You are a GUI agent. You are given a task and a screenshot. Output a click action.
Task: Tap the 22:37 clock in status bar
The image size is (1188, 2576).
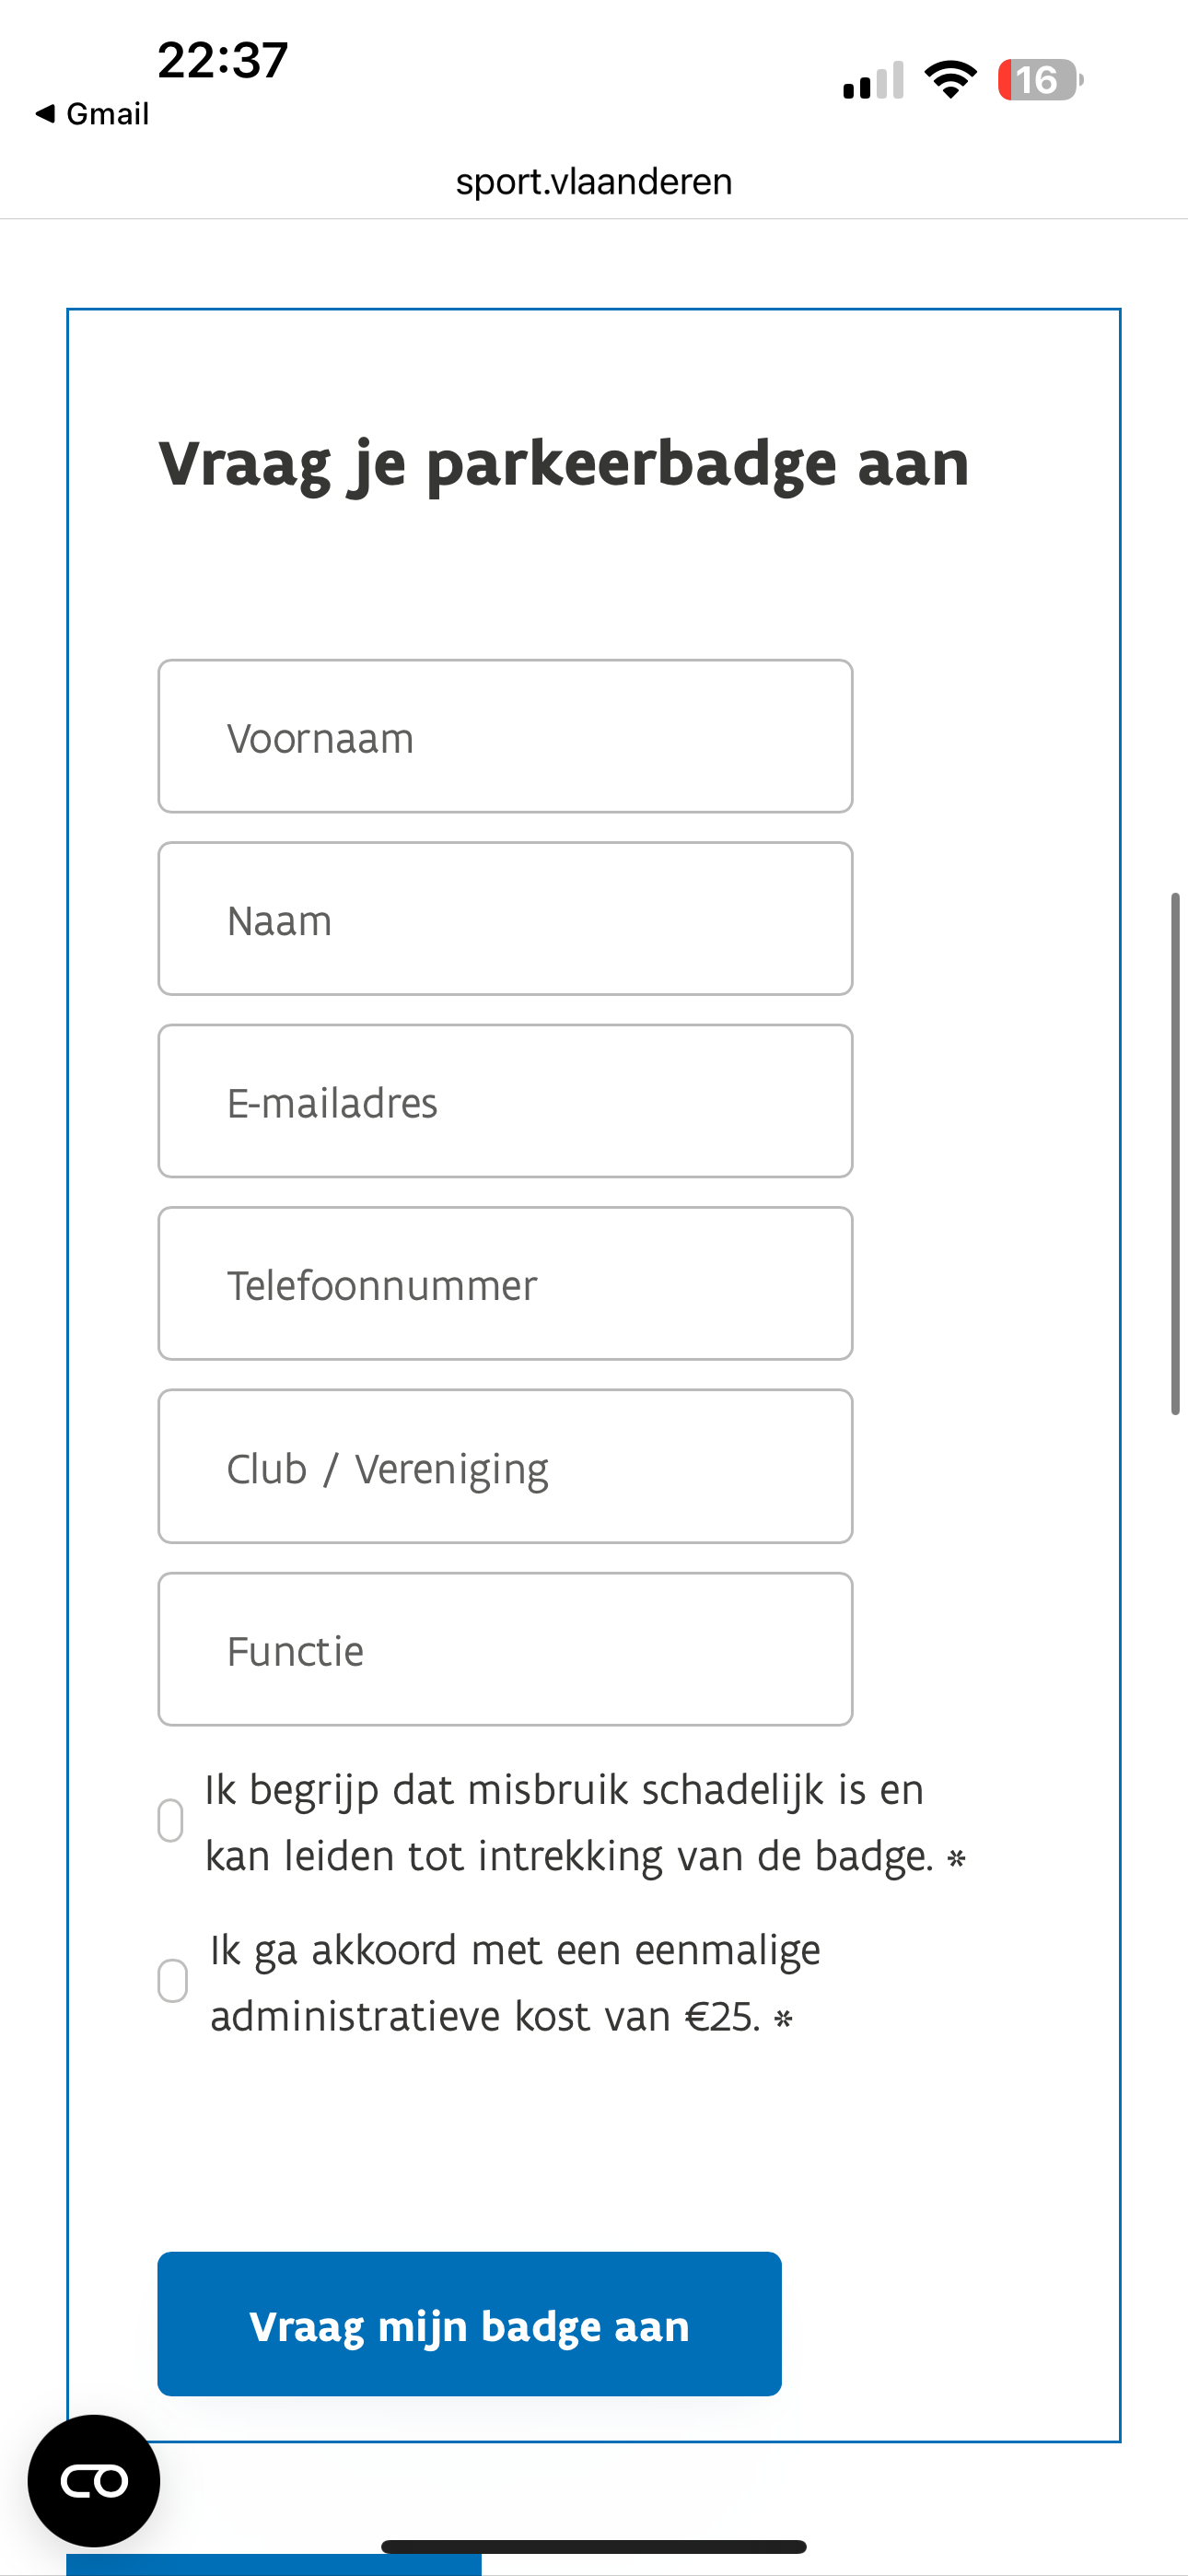click(x=223, y=60)
